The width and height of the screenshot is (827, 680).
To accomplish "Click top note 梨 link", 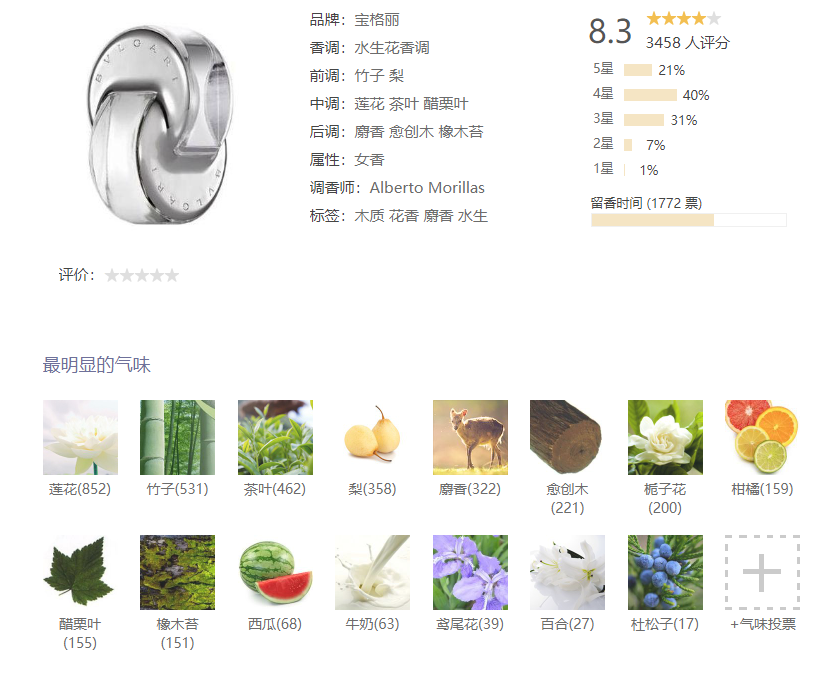I will 397,76.
